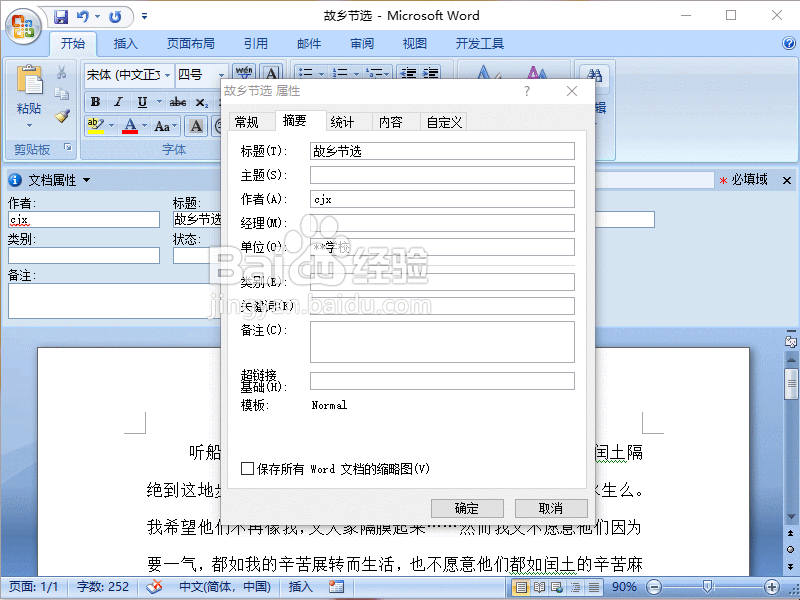The height and width of the screenshot is (600, 800).
Task: Open Word Help question mark icon
Action: pyautogui.click(x=788, y=43)
